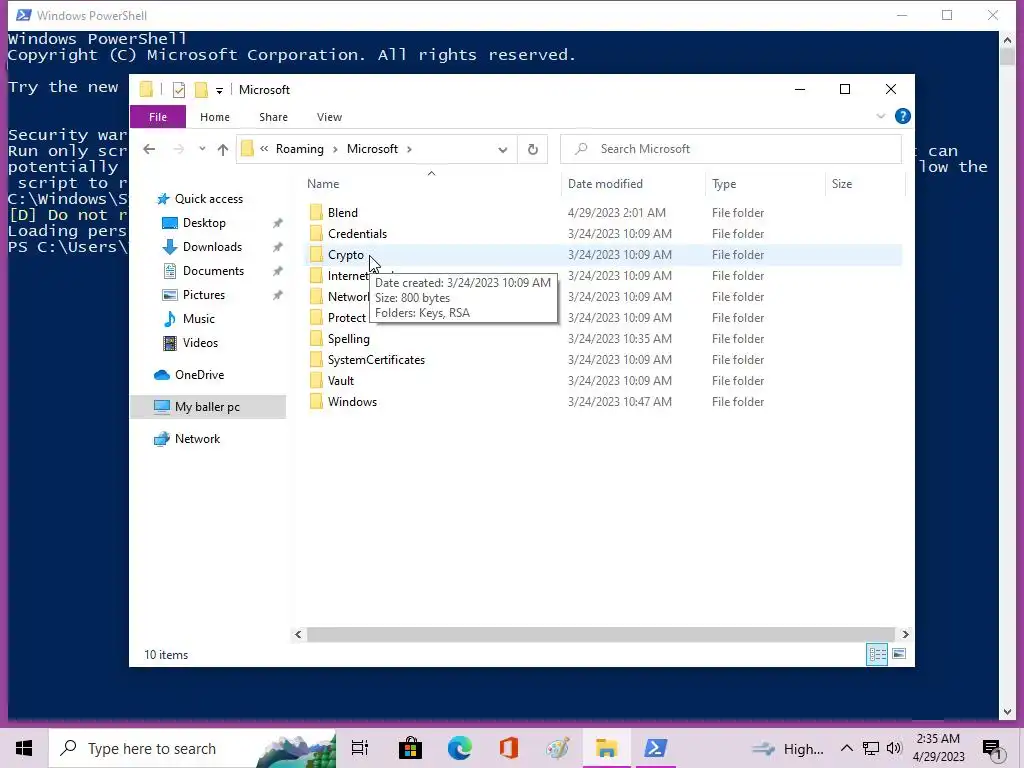The height and width of the screenshot is (768, 1024).
Task: Open Customize Quick Access Toolbar dropdown
Action: coord(219,90)
